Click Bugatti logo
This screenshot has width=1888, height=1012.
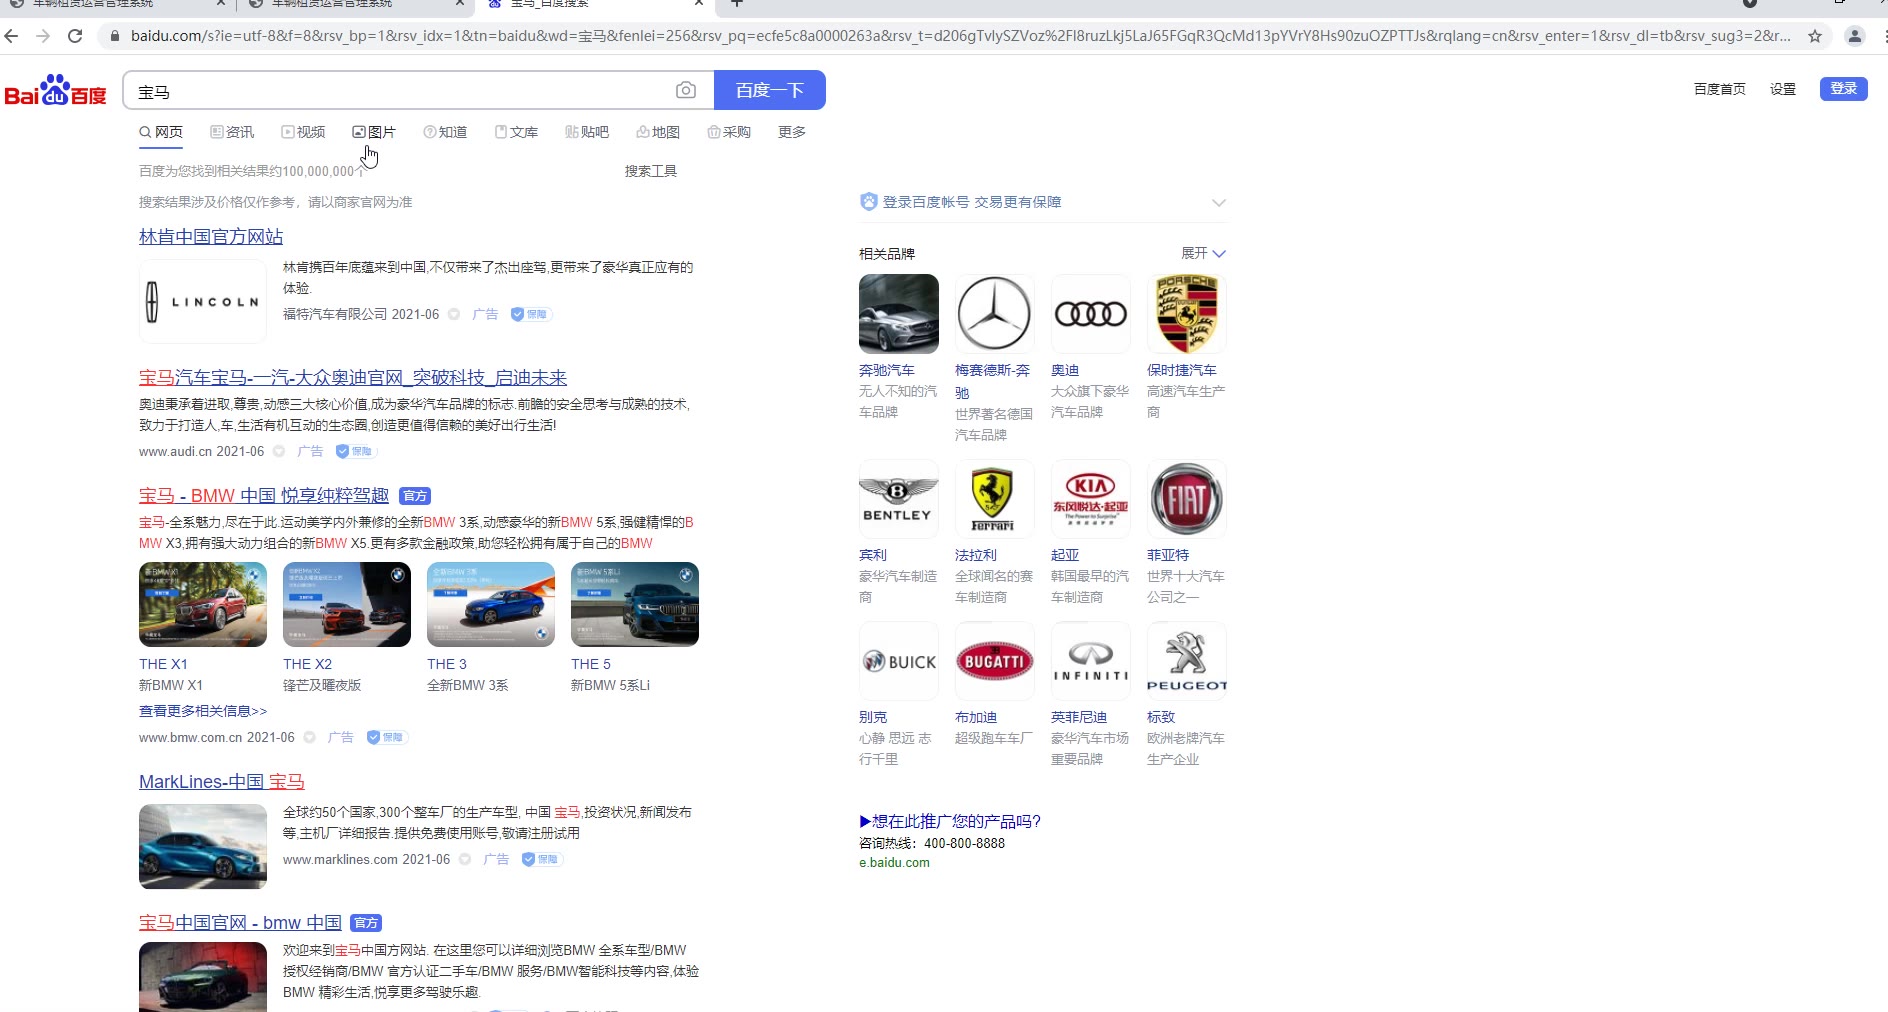coord(994,661)
